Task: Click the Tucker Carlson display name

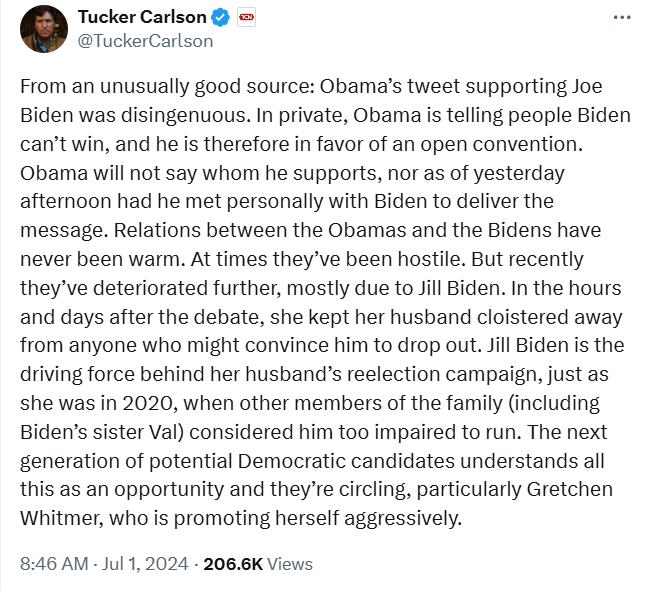Action: pyautogui.click(x=141, y=19)
